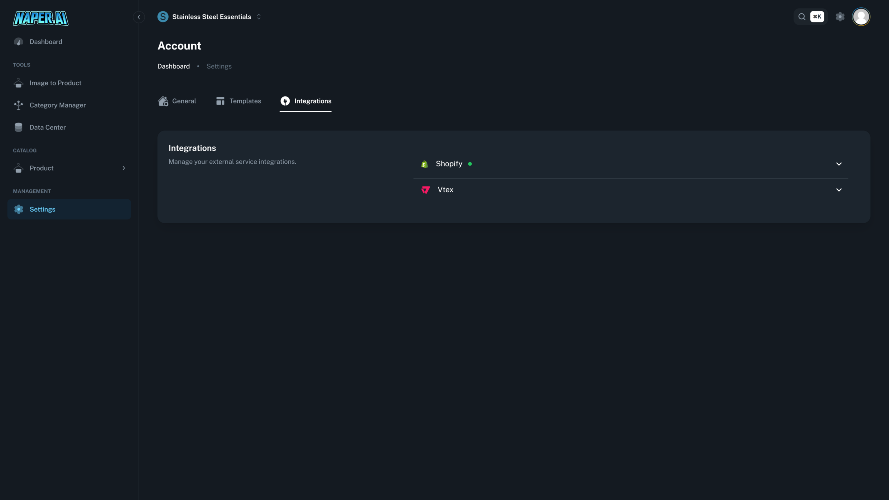Viewport: 889px width, 500px height.
Task: Click the Shopify logo icon
Action: pyautogui.click(x=425, y=164)
